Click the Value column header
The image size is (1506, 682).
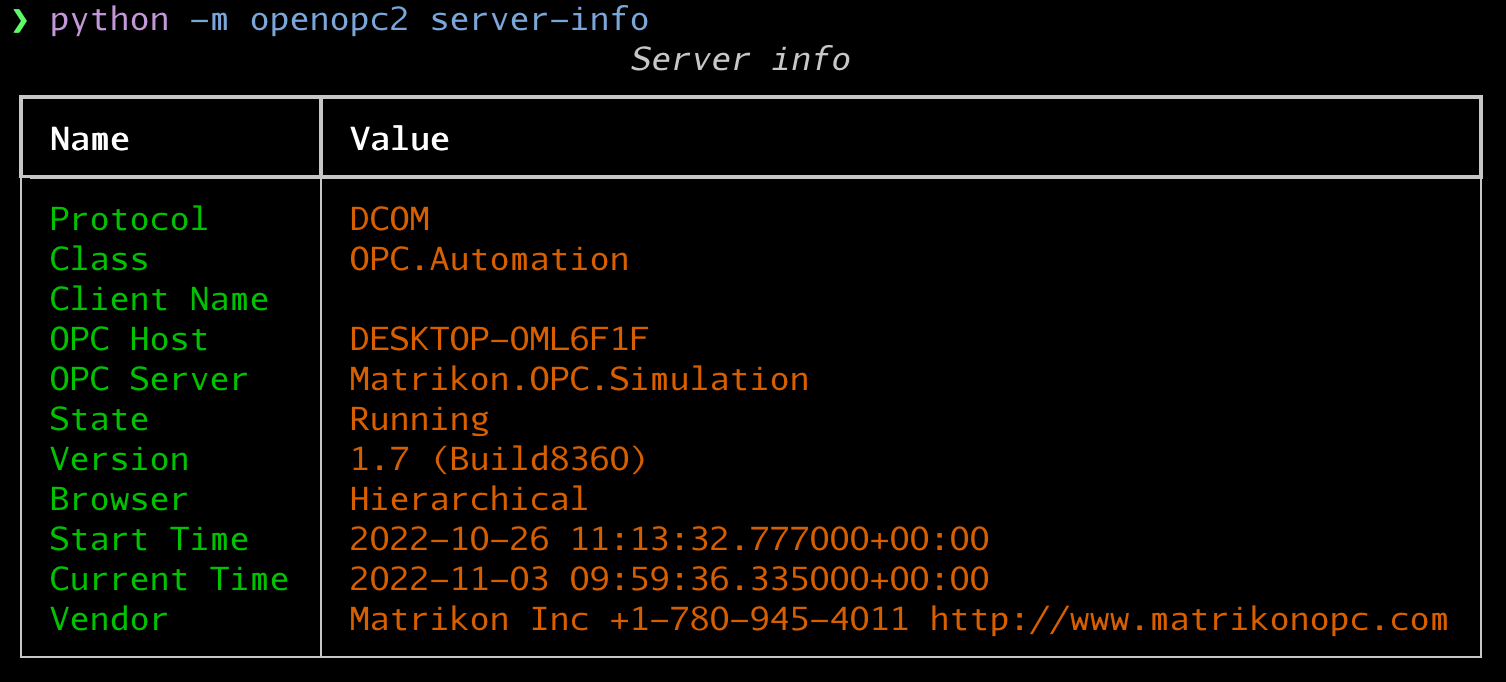point(399,138)
